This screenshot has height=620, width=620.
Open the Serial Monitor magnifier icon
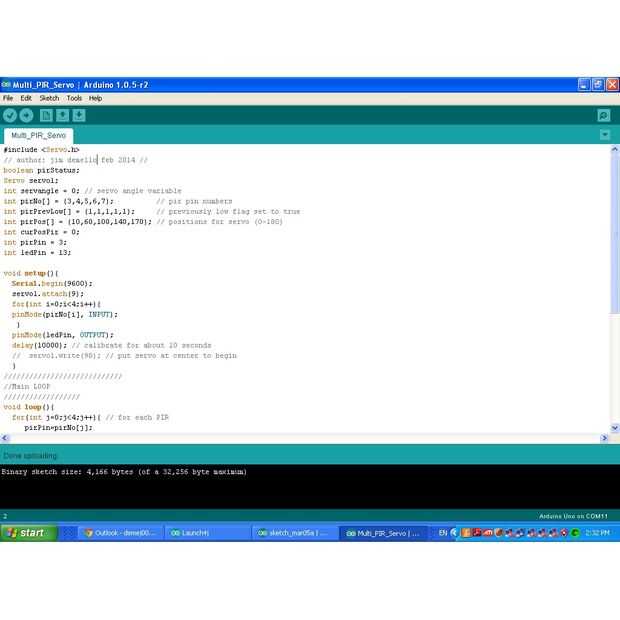(604, 115)
